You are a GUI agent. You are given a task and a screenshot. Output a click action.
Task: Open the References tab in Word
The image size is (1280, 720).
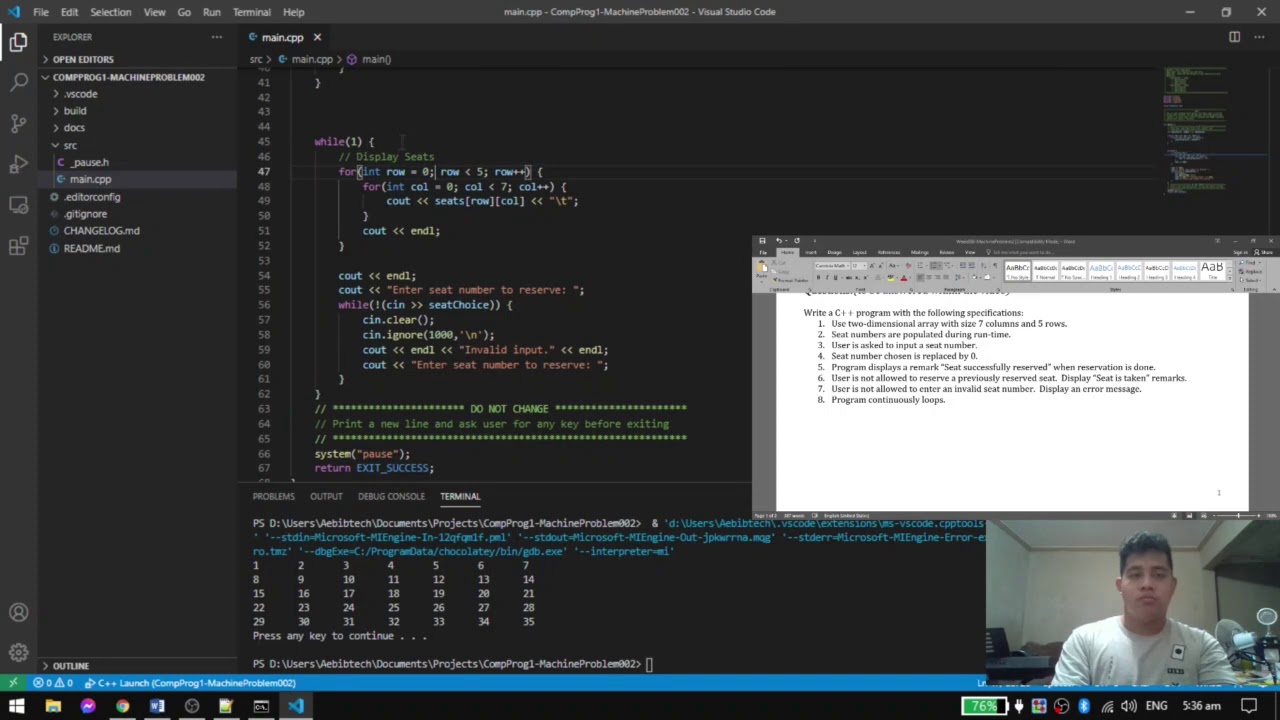tap(889, 252)
